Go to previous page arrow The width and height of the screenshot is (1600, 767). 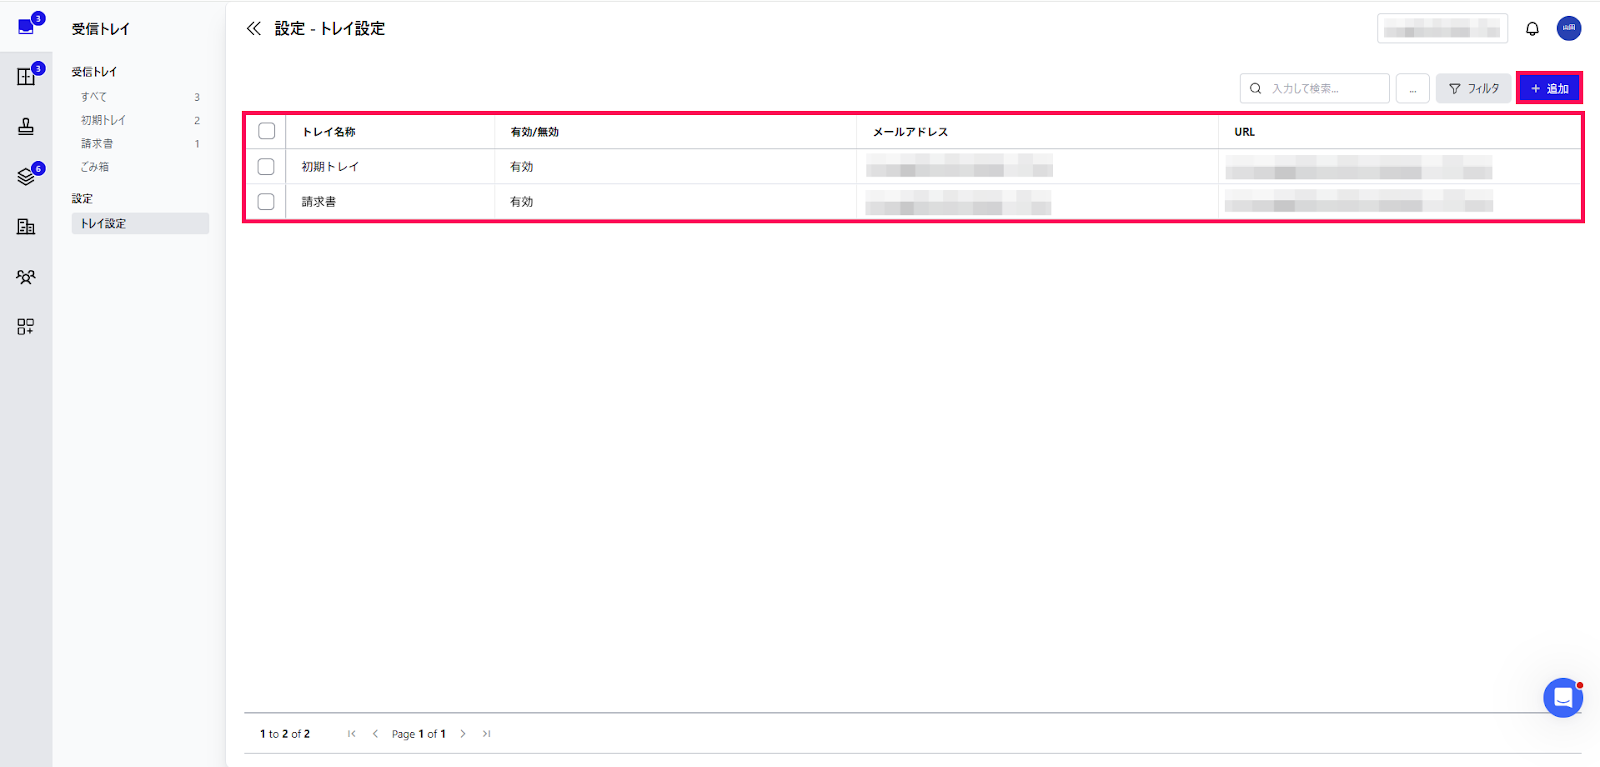coord(375,734)
